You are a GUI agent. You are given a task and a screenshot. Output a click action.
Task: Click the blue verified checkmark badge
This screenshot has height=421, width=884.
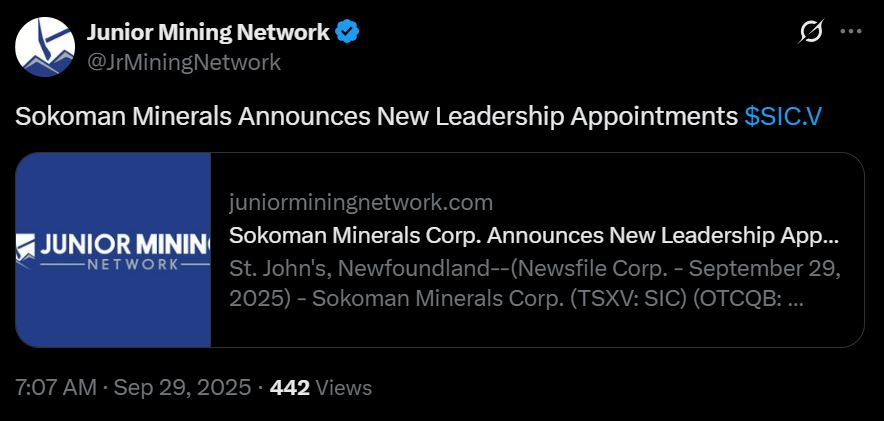[347, 33]
